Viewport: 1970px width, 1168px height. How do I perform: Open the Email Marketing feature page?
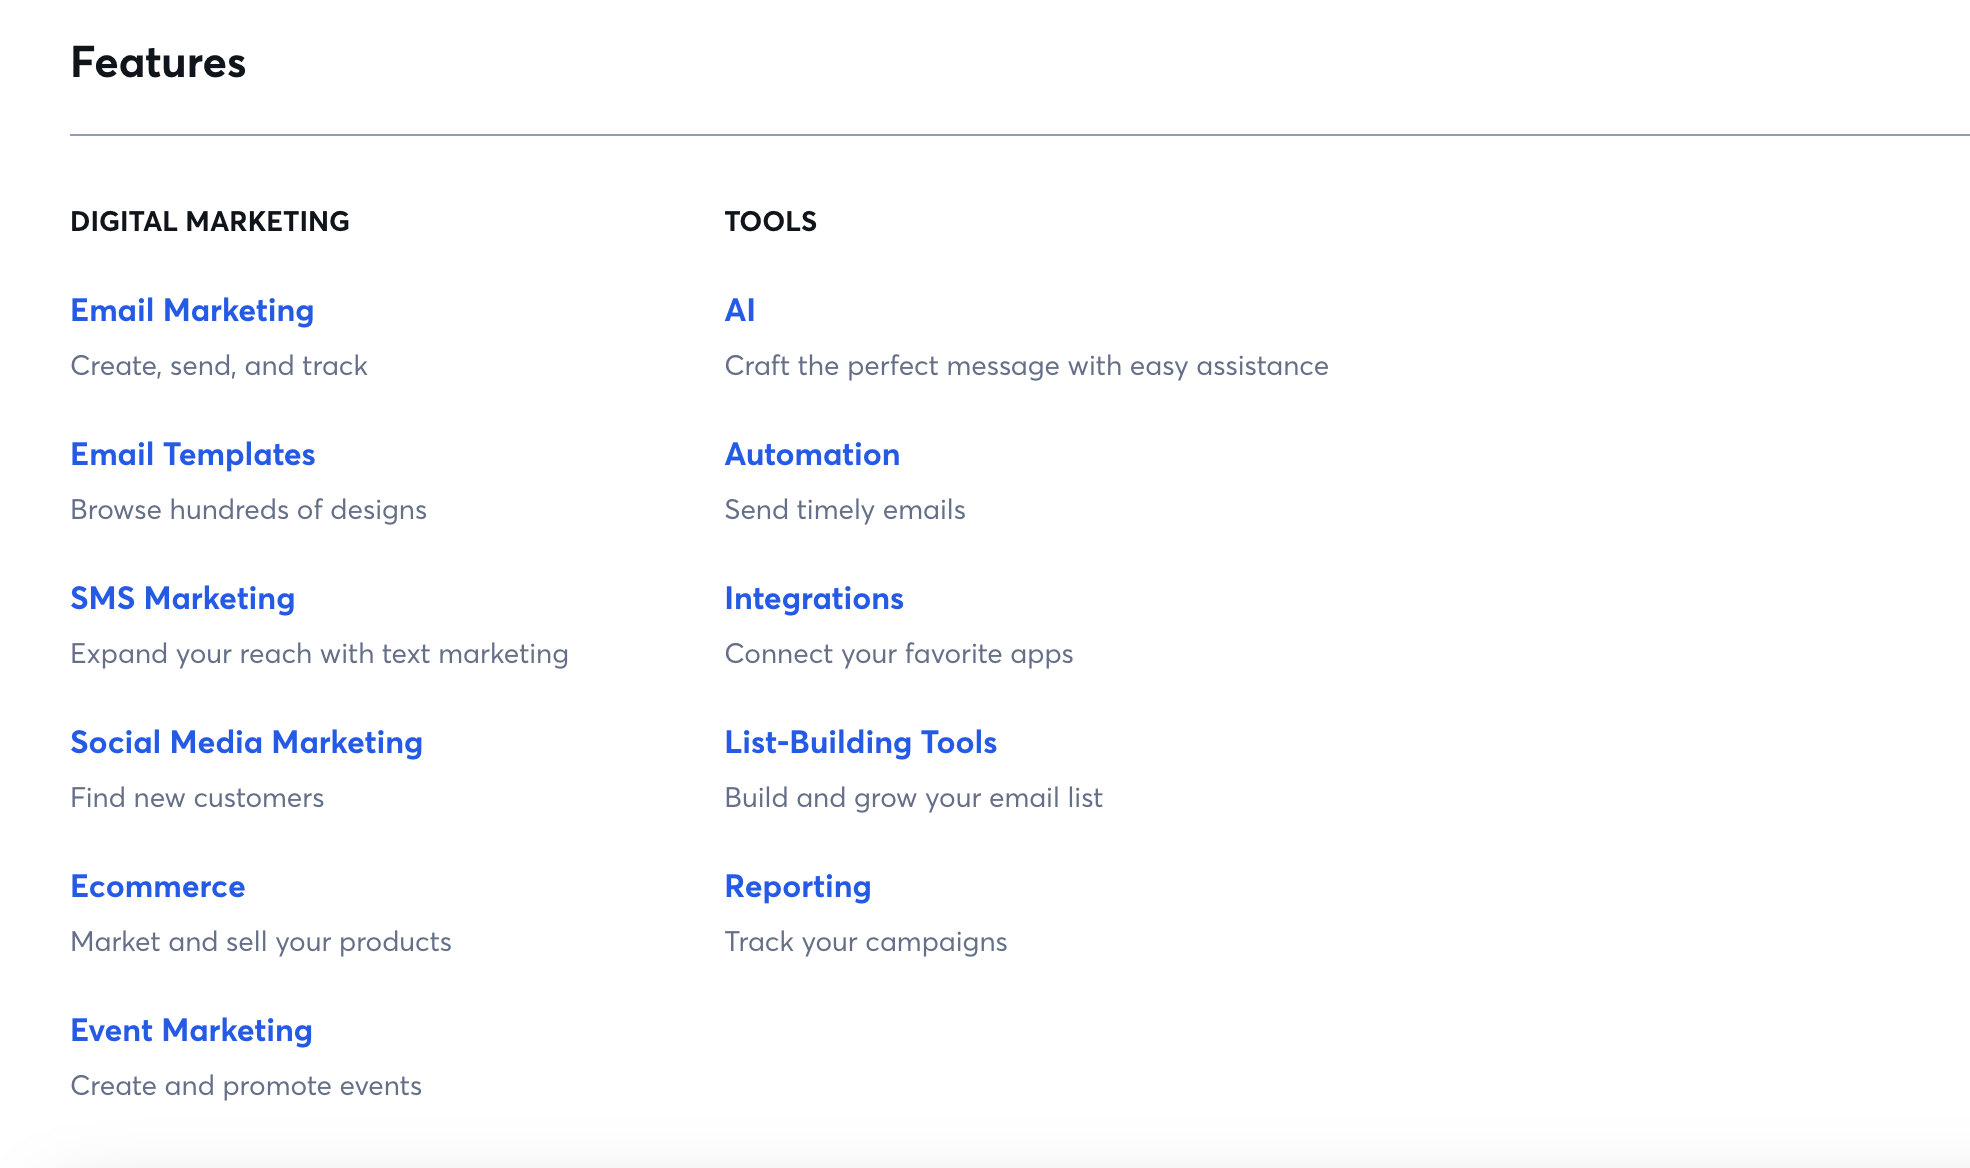pos(191,310)
